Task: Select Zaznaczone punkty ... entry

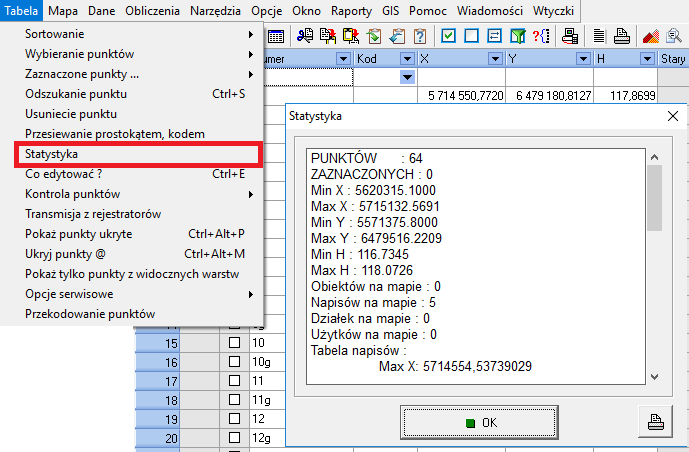Action: tap(132, 74)
